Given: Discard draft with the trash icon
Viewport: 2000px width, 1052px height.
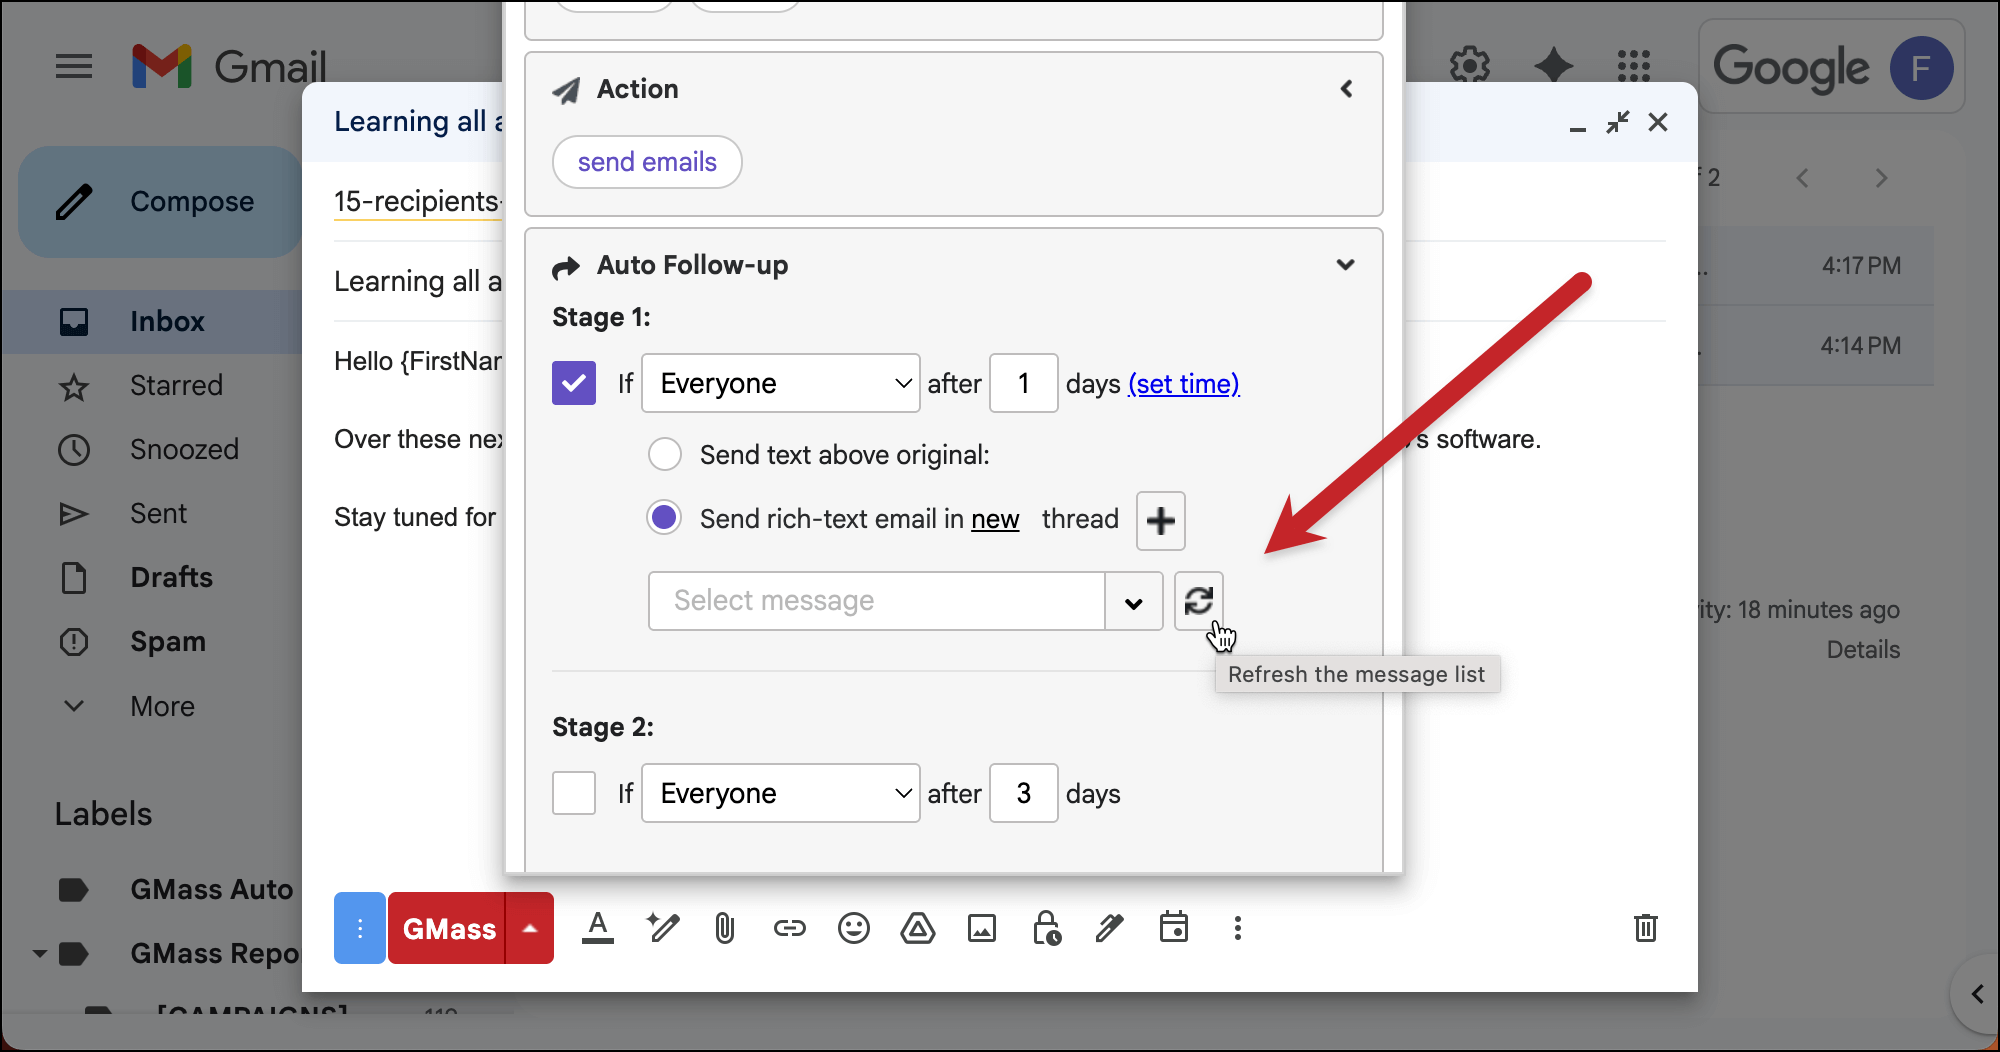Looking at the screenshot, I should coord(1645,928).
